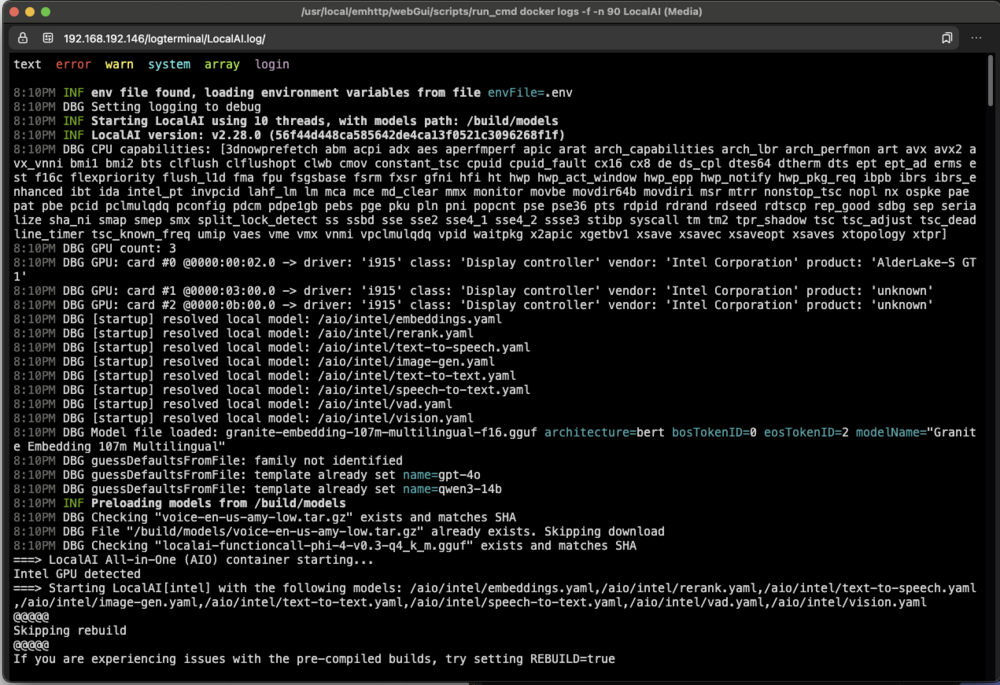Click the lock icon beside the address

click(22, 38)
